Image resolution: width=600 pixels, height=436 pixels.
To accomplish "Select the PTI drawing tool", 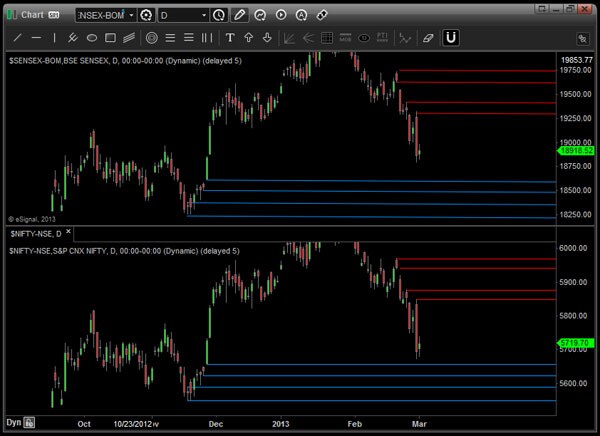I will pos(382,38).
